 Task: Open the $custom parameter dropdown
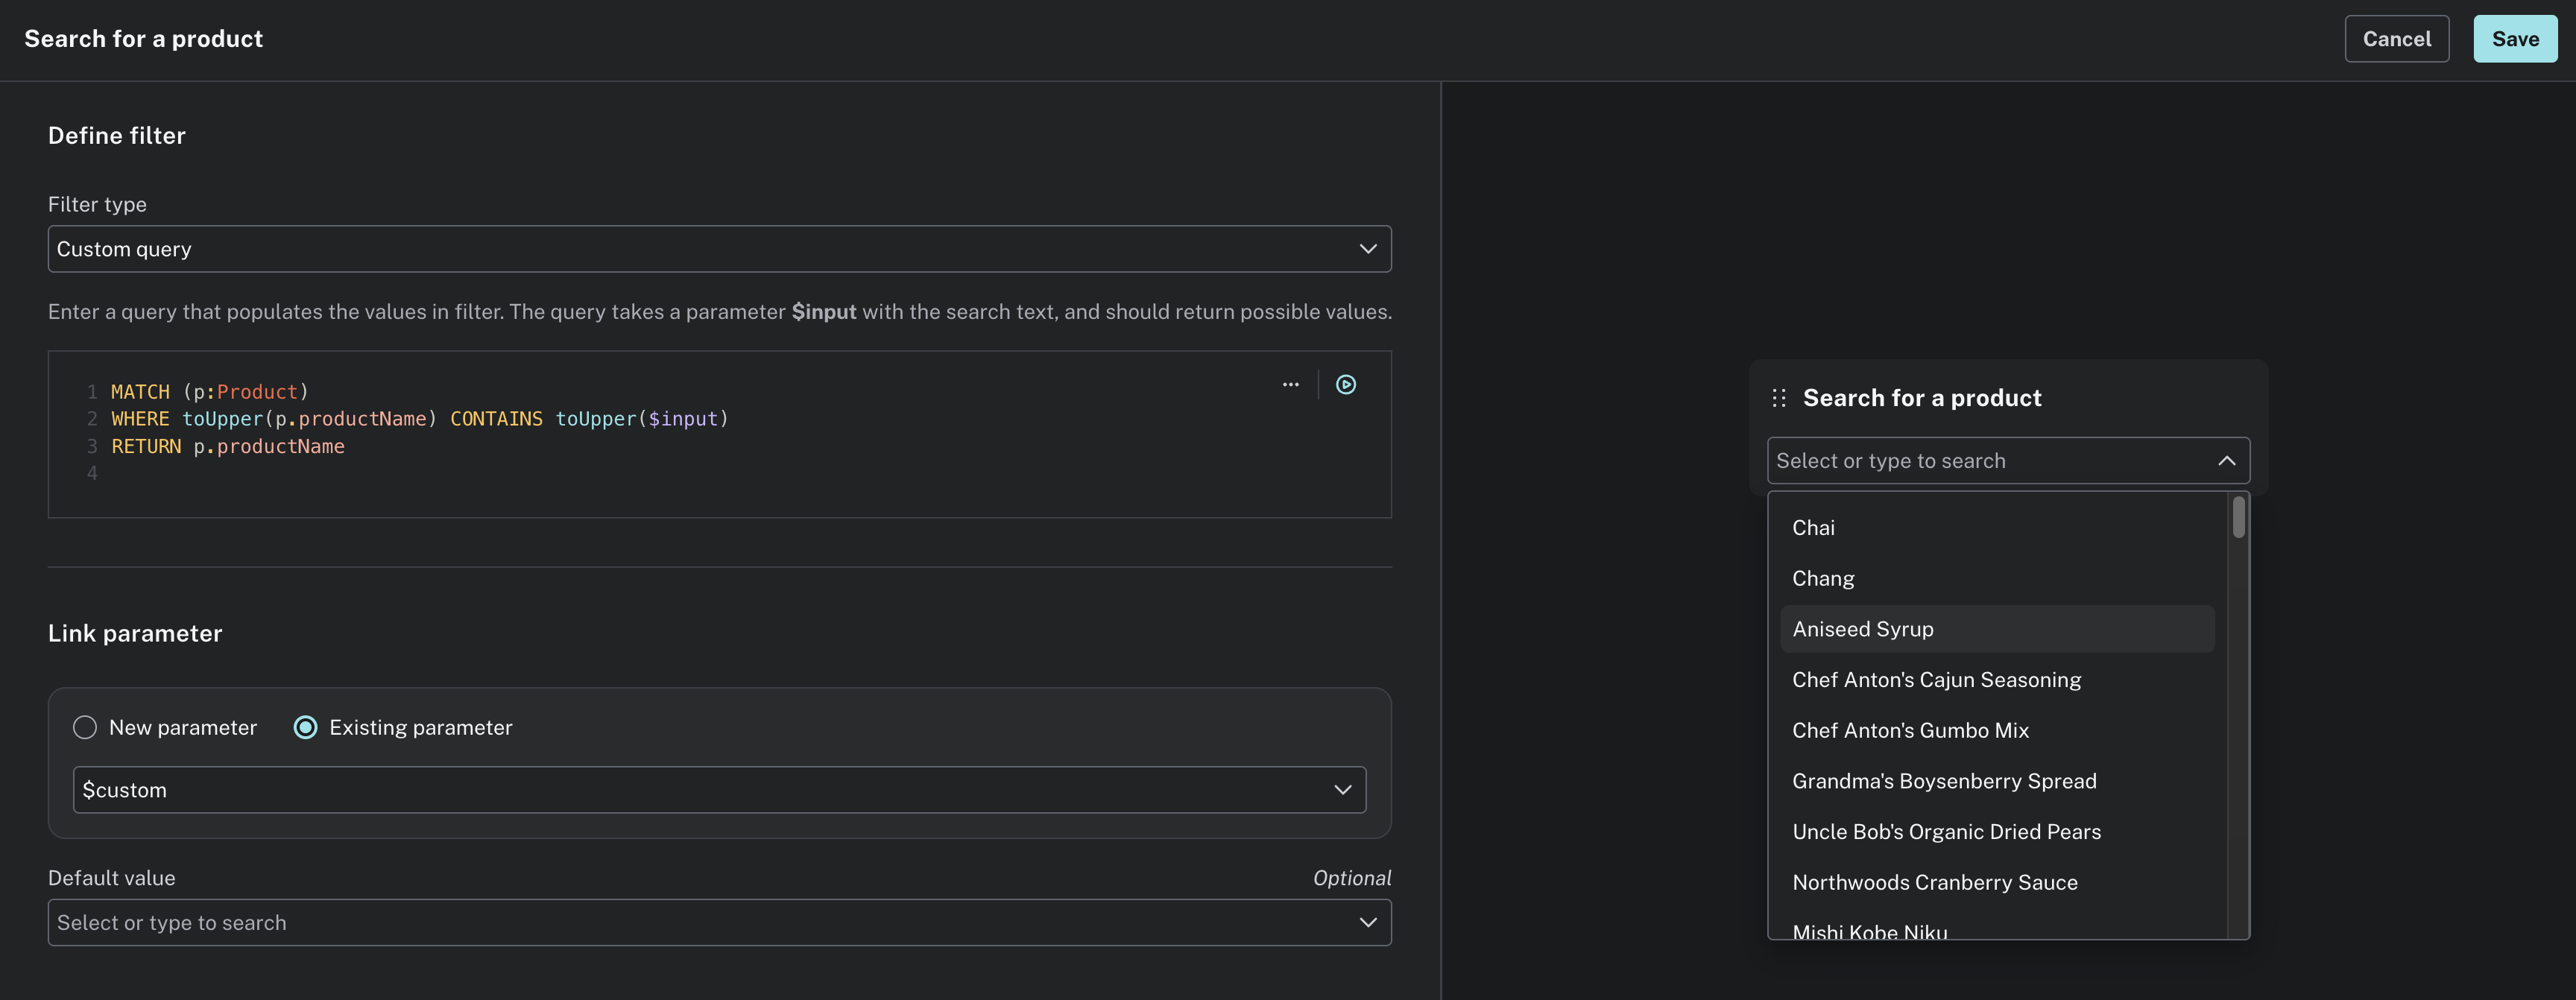click(719, 789)
